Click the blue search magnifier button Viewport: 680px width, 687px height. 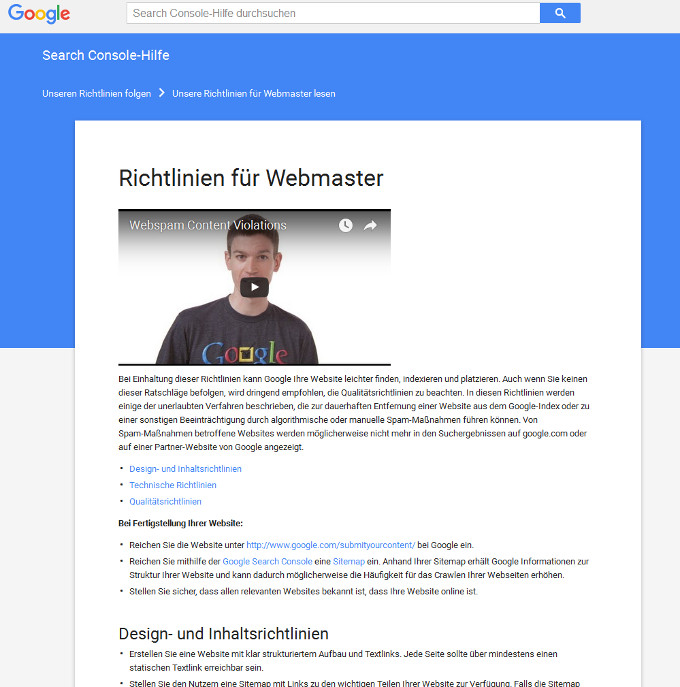(x=560, y=13)
